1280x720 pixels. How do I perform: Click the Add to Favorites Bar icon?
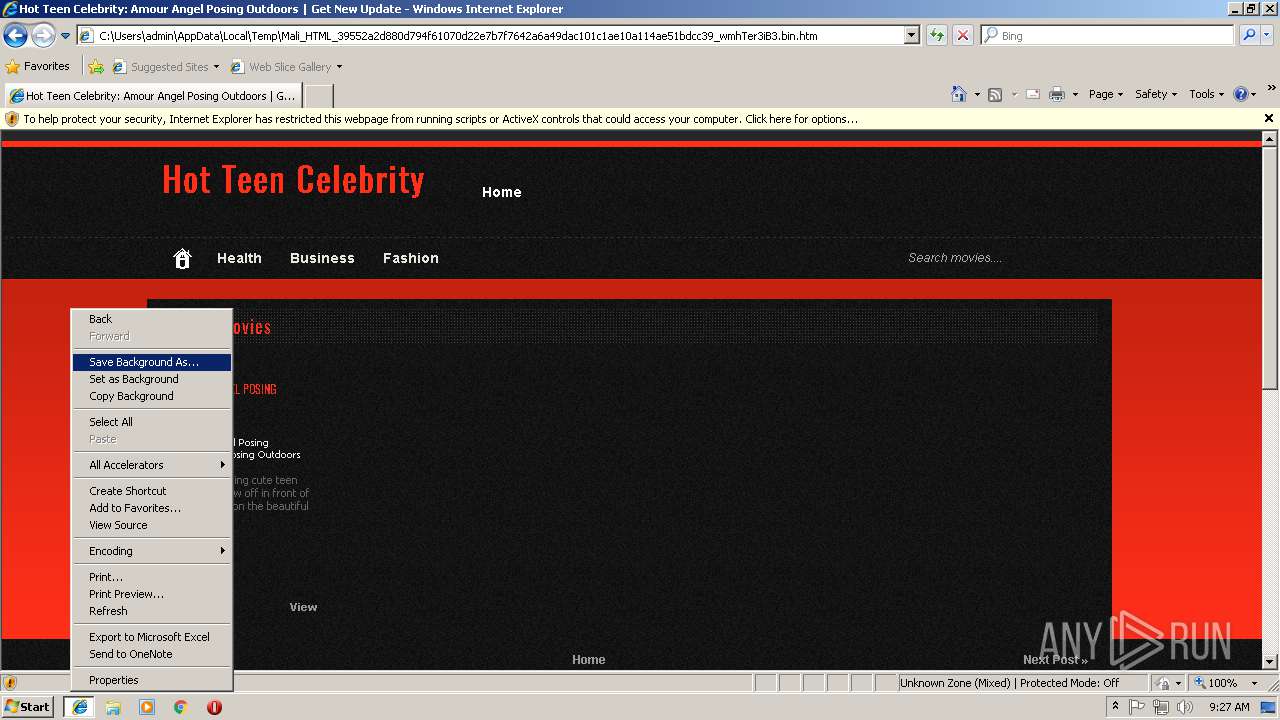[96, 67]
